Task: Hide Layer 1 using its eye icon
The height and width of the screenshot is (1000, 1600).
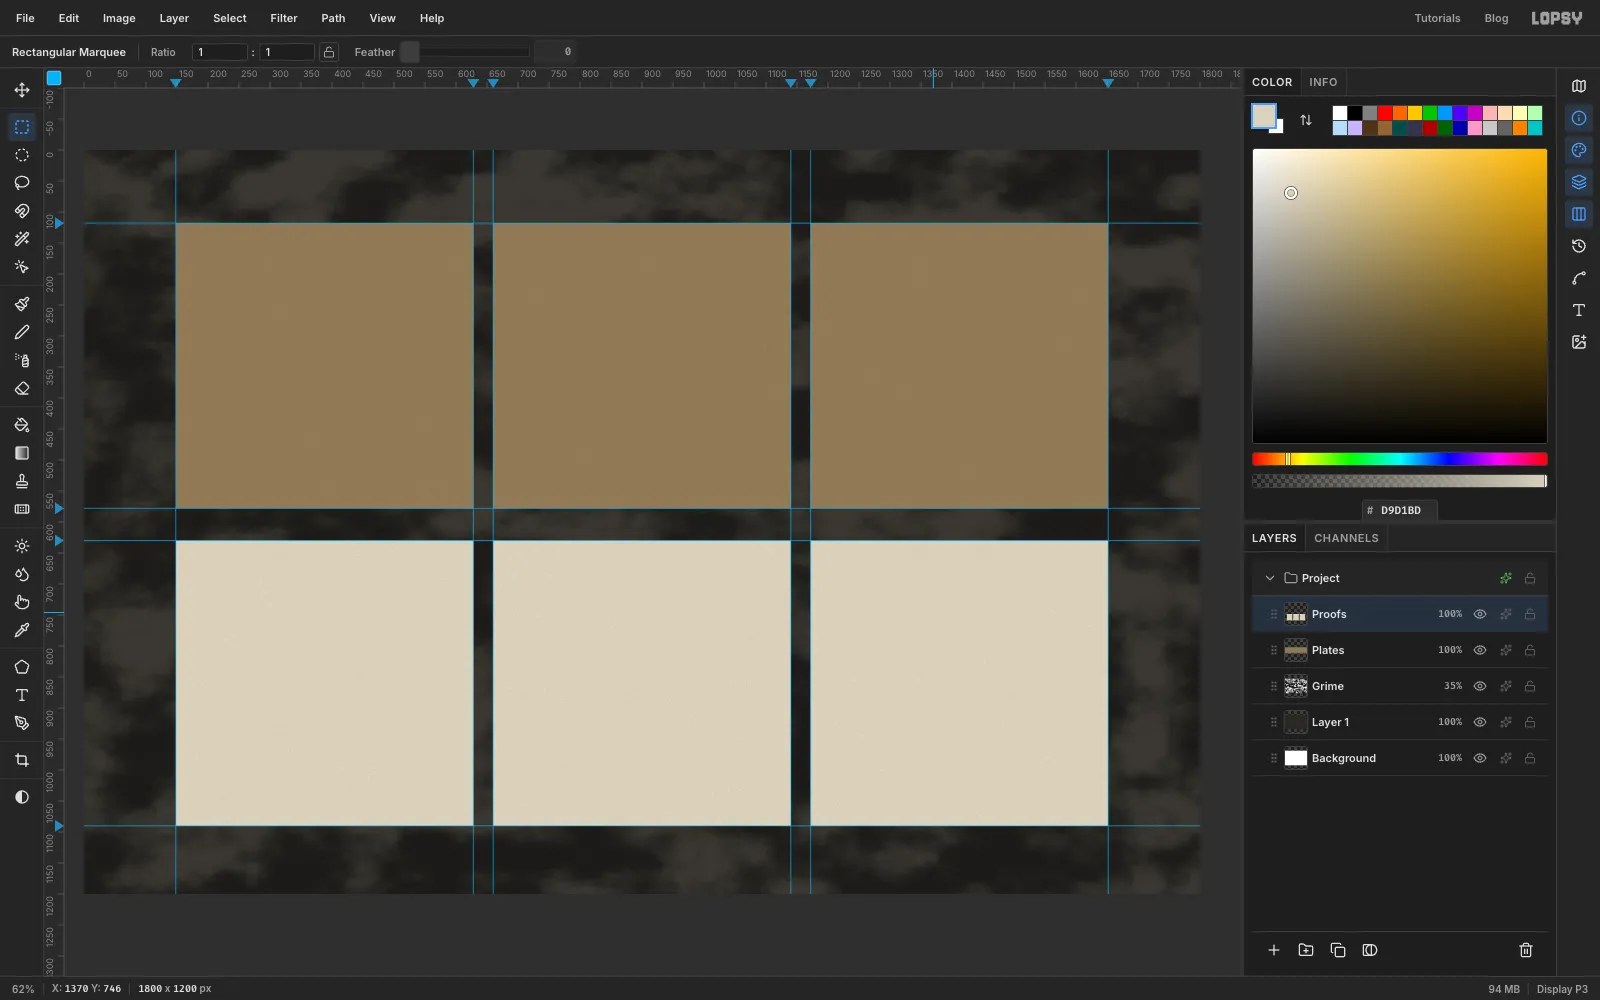Action: [1480, 722]
